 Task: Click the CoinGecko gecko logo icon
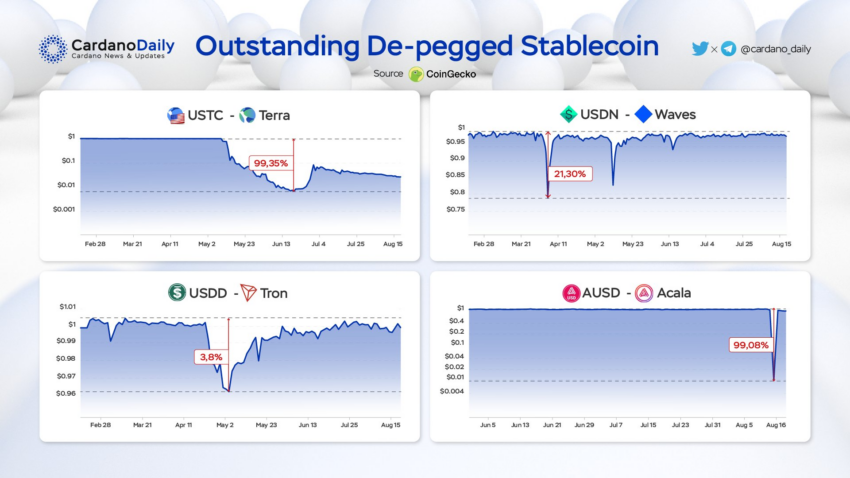(x=416, y=74)
